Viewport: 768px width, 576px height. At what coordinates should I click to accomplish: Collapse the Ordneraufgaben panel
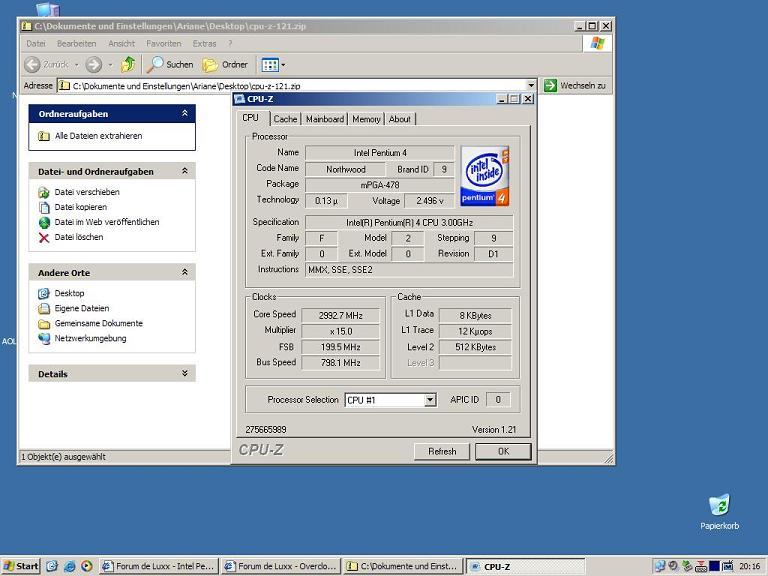coord(185,114)
